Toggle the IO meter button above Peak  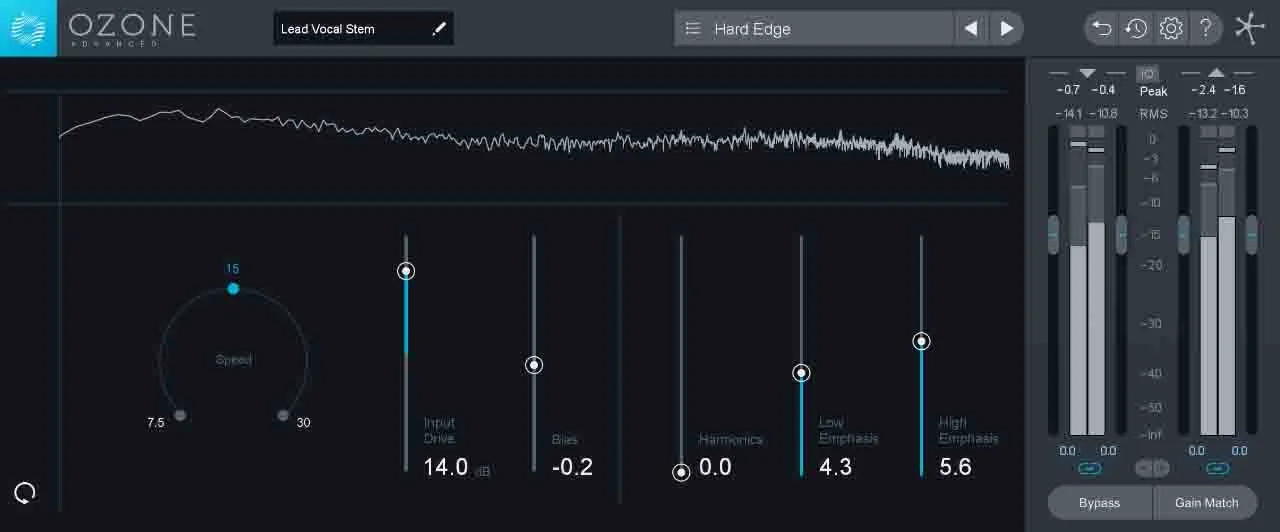(x=1147, y=74)
